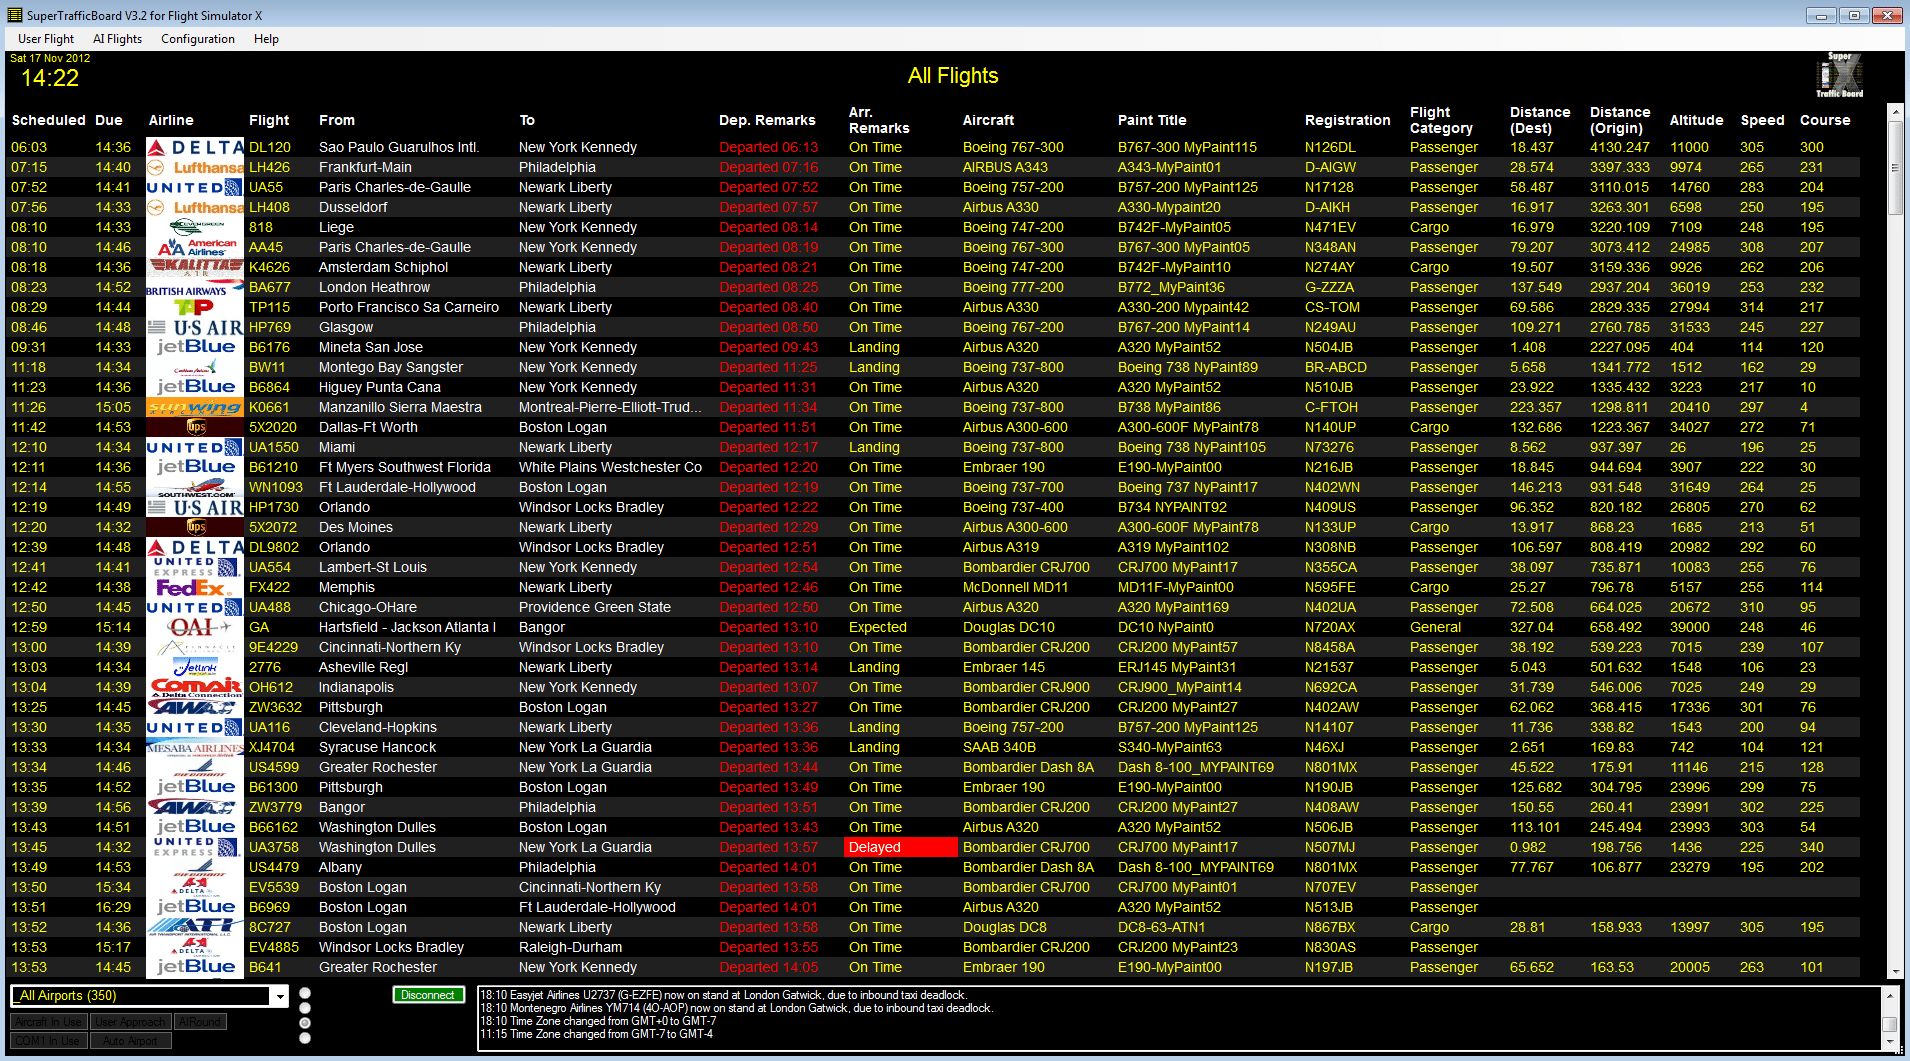This screenshot has height=1061, width=1910.
Task: Click the Auto Airport button
Action: (130, 1041)
